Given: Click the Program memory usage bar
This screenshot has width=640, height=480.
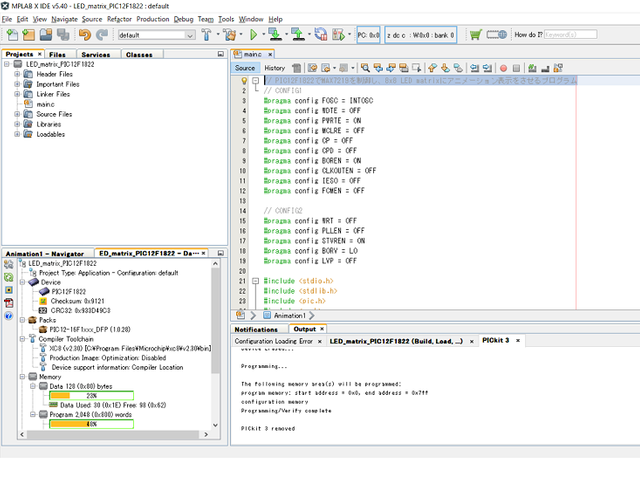Looking at the screenshot, I should tap(92, 423).
